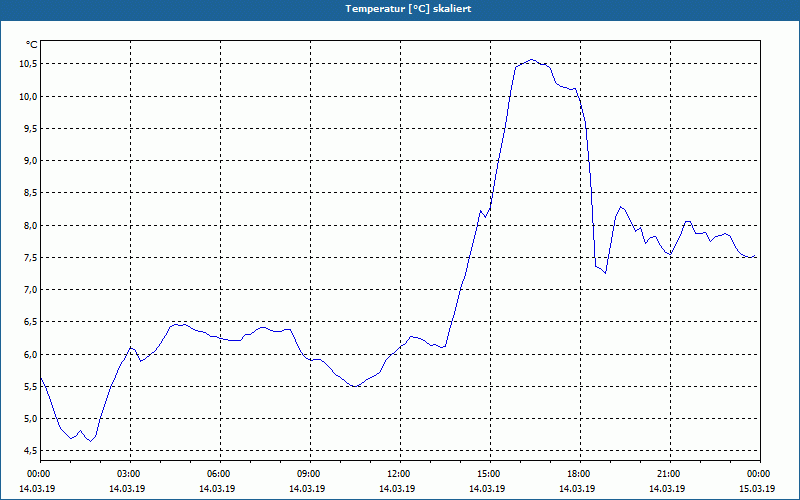This screenshot has width=800, height=500.
Task: Click the 00:00 time label above 15.03.19
Action: click(760, 474)
